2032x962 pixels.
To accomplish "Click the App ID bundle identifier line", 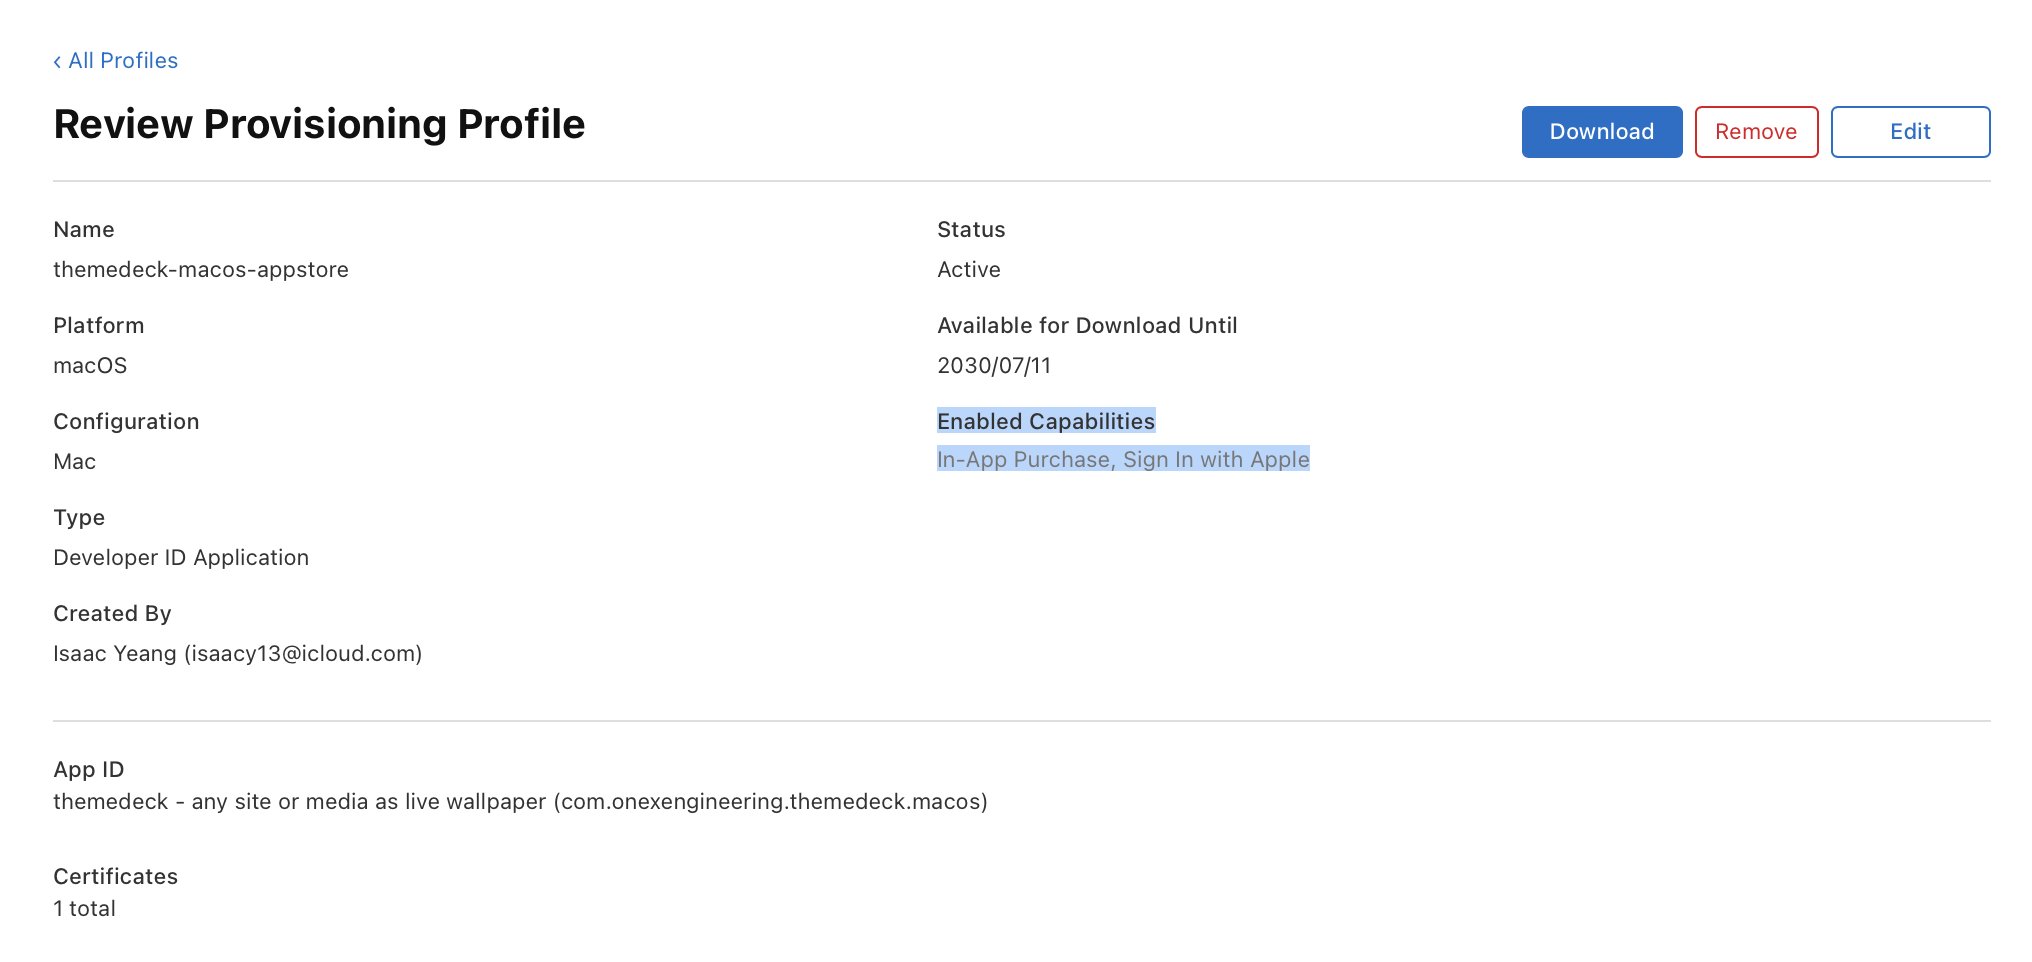I will pyautogui.click(x=520, y=802).
